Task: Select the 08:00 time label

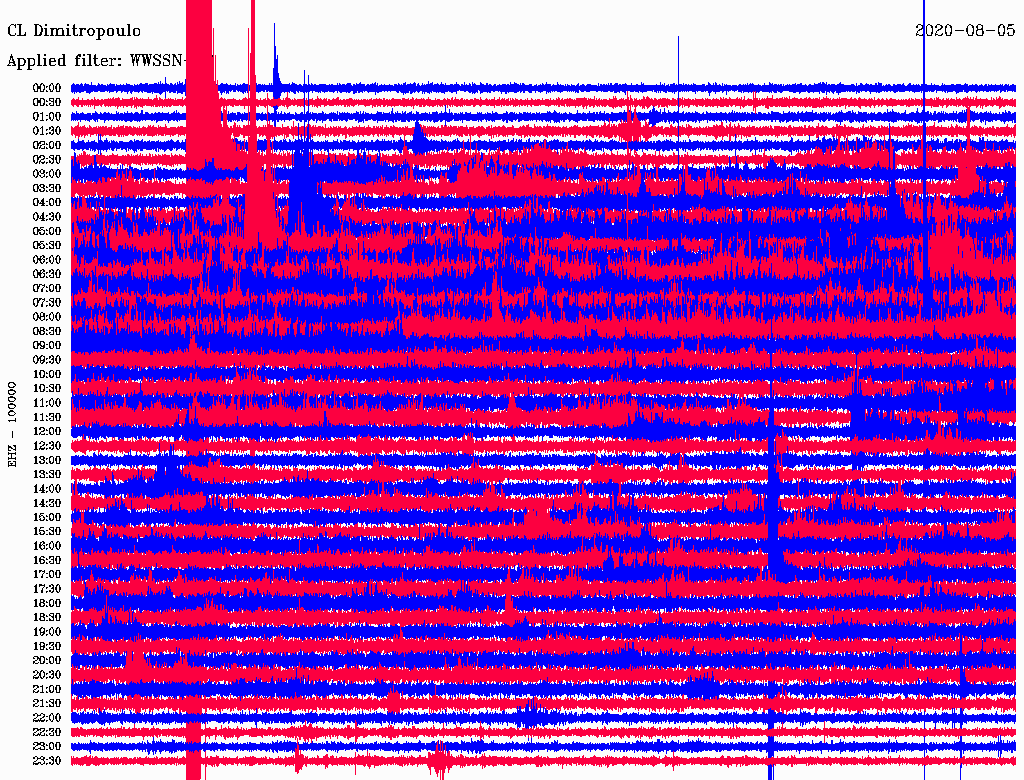Action: coord(47,317)
